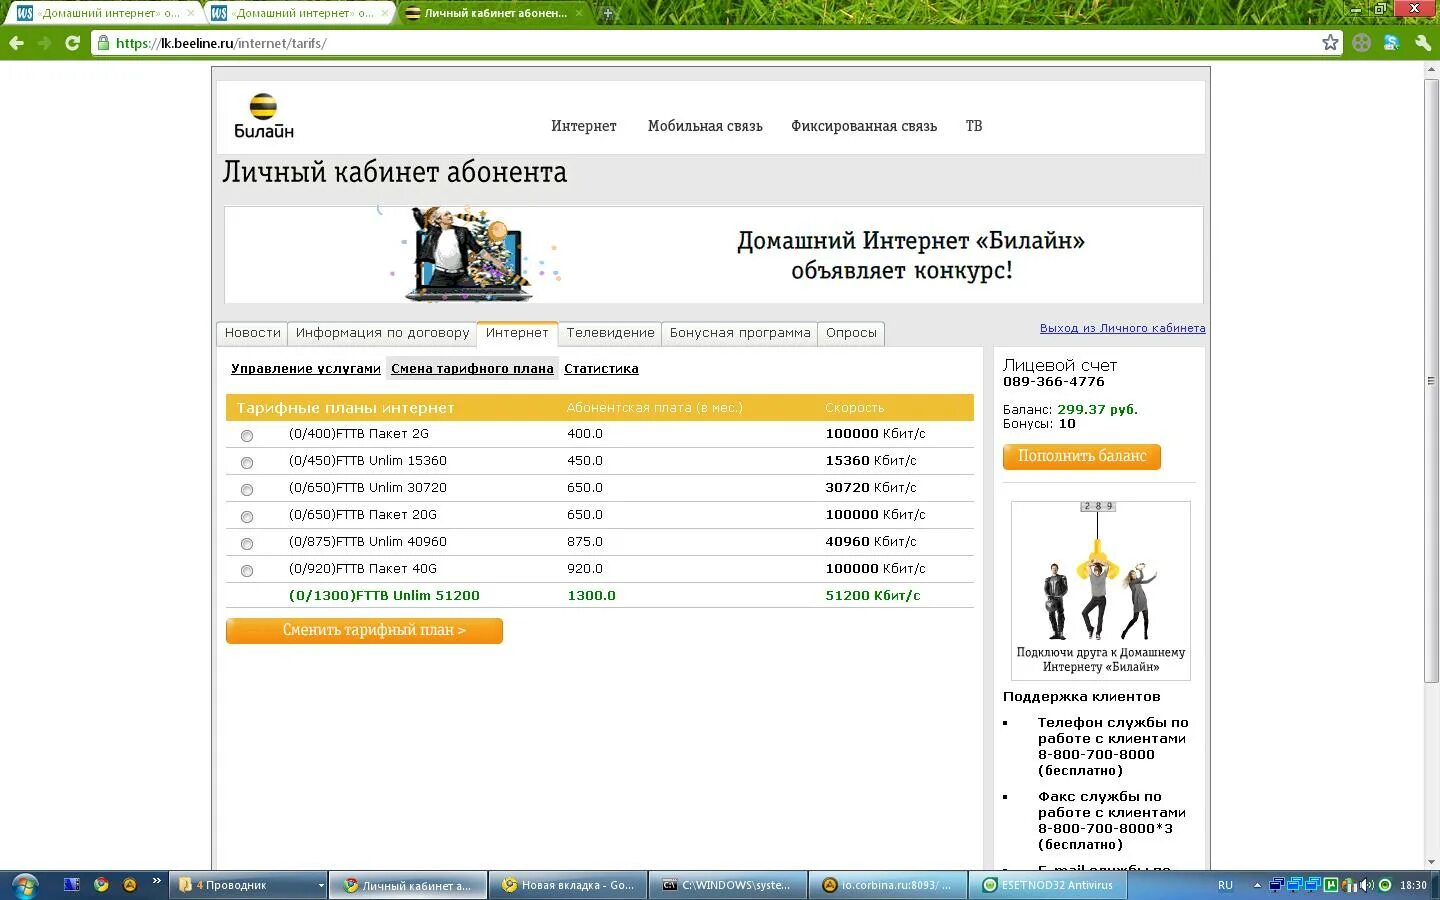Open the C:\WINDOWS\system taskbar button

727,885
